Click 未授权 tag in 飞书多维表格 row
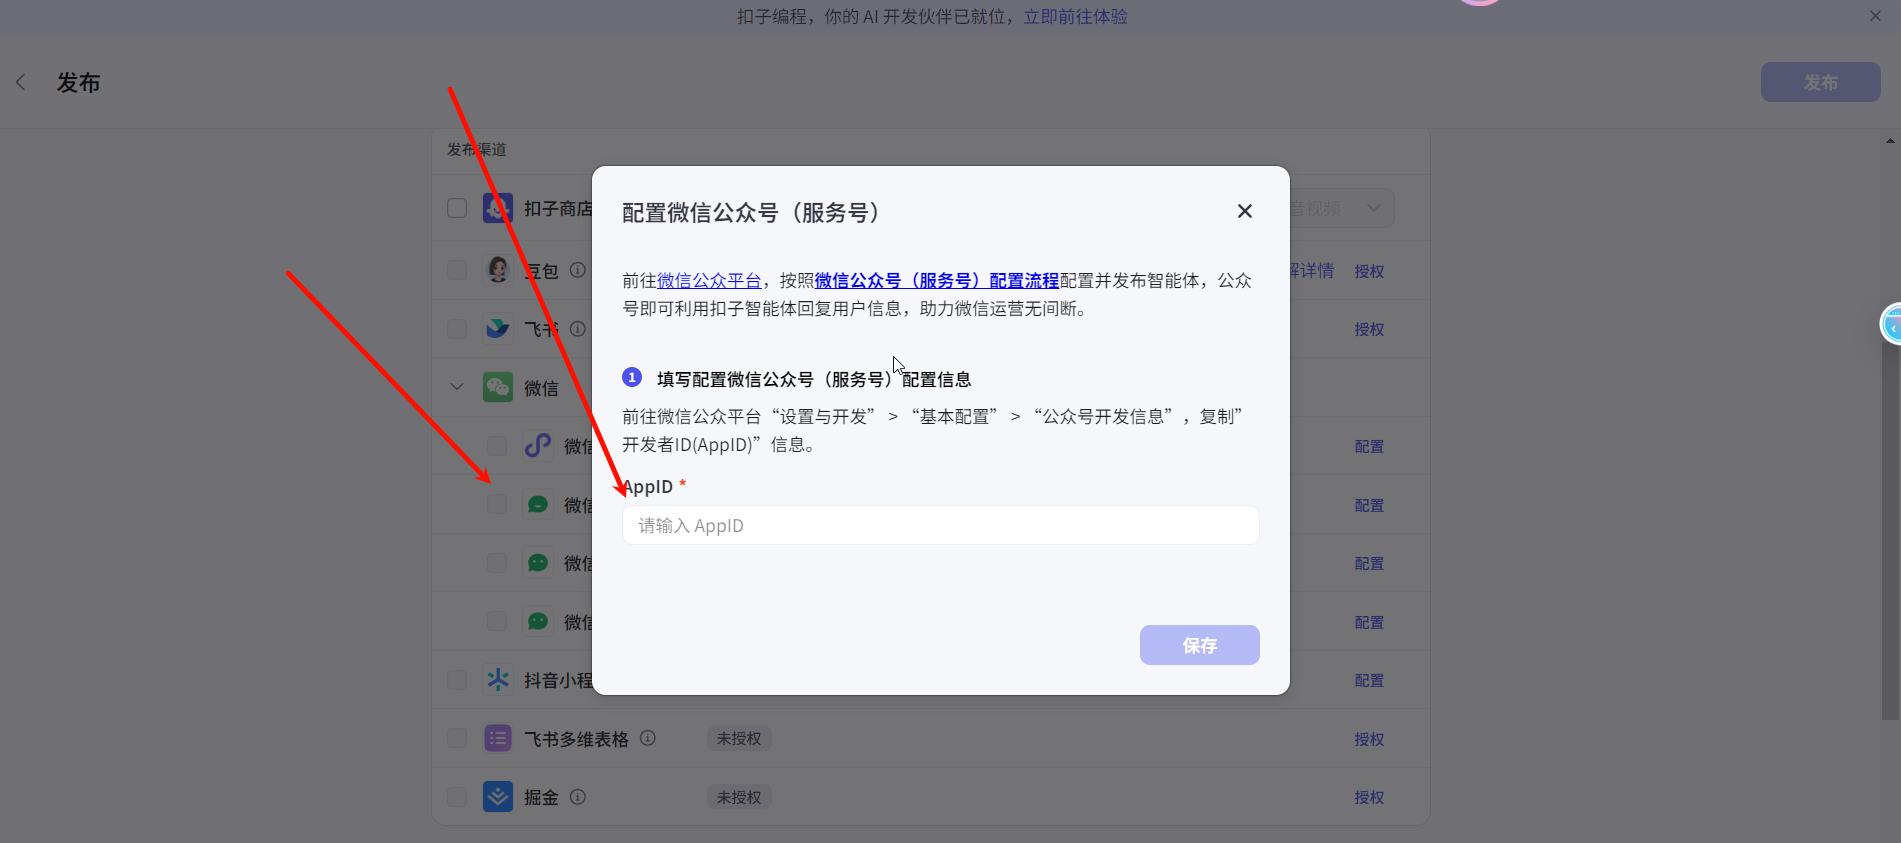The image size is (1901, 843). click(x=739, y=738)
